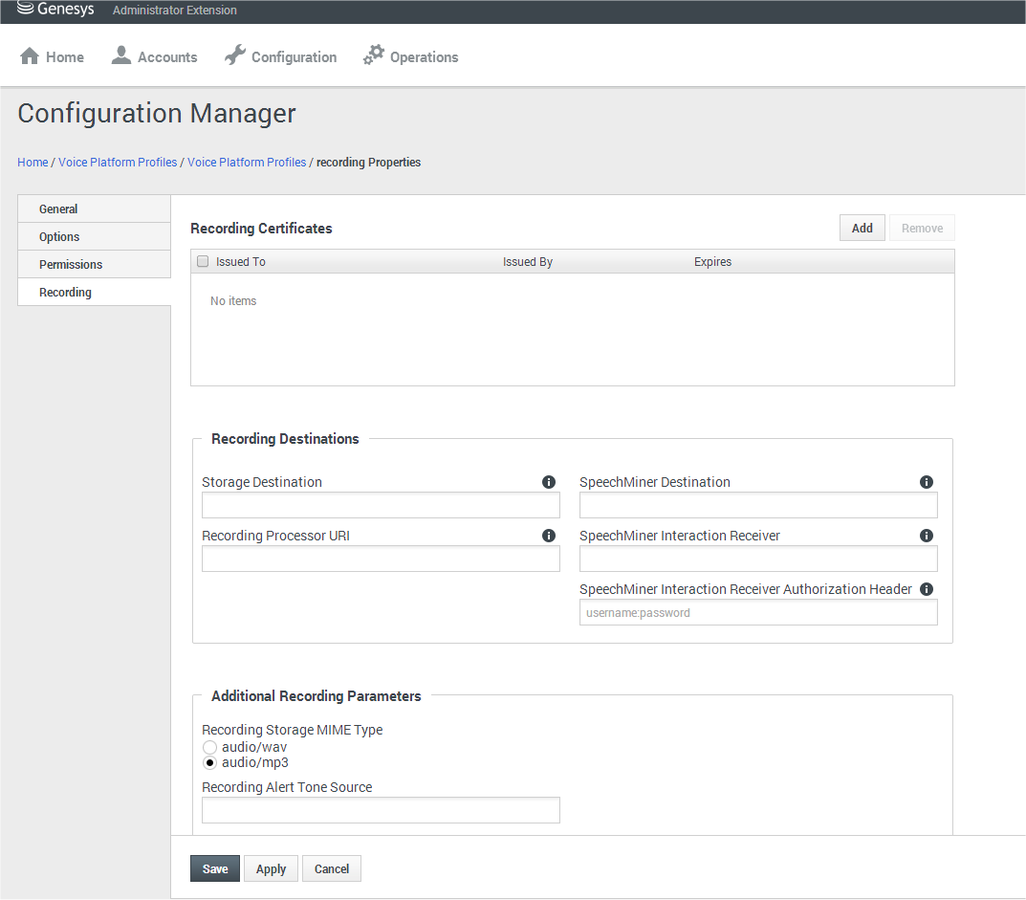1026x900 pixels.
Task: Show info for Recording Processor URI
Action: (x=548, y=535)
